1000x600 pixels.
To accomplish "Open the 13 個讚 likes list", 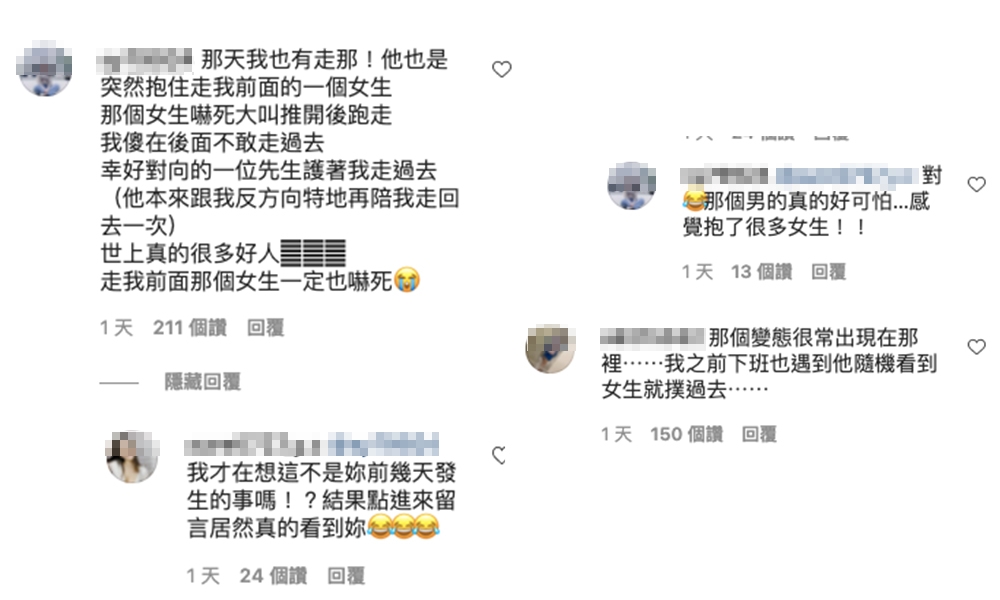I will click(x=761, y=272).
